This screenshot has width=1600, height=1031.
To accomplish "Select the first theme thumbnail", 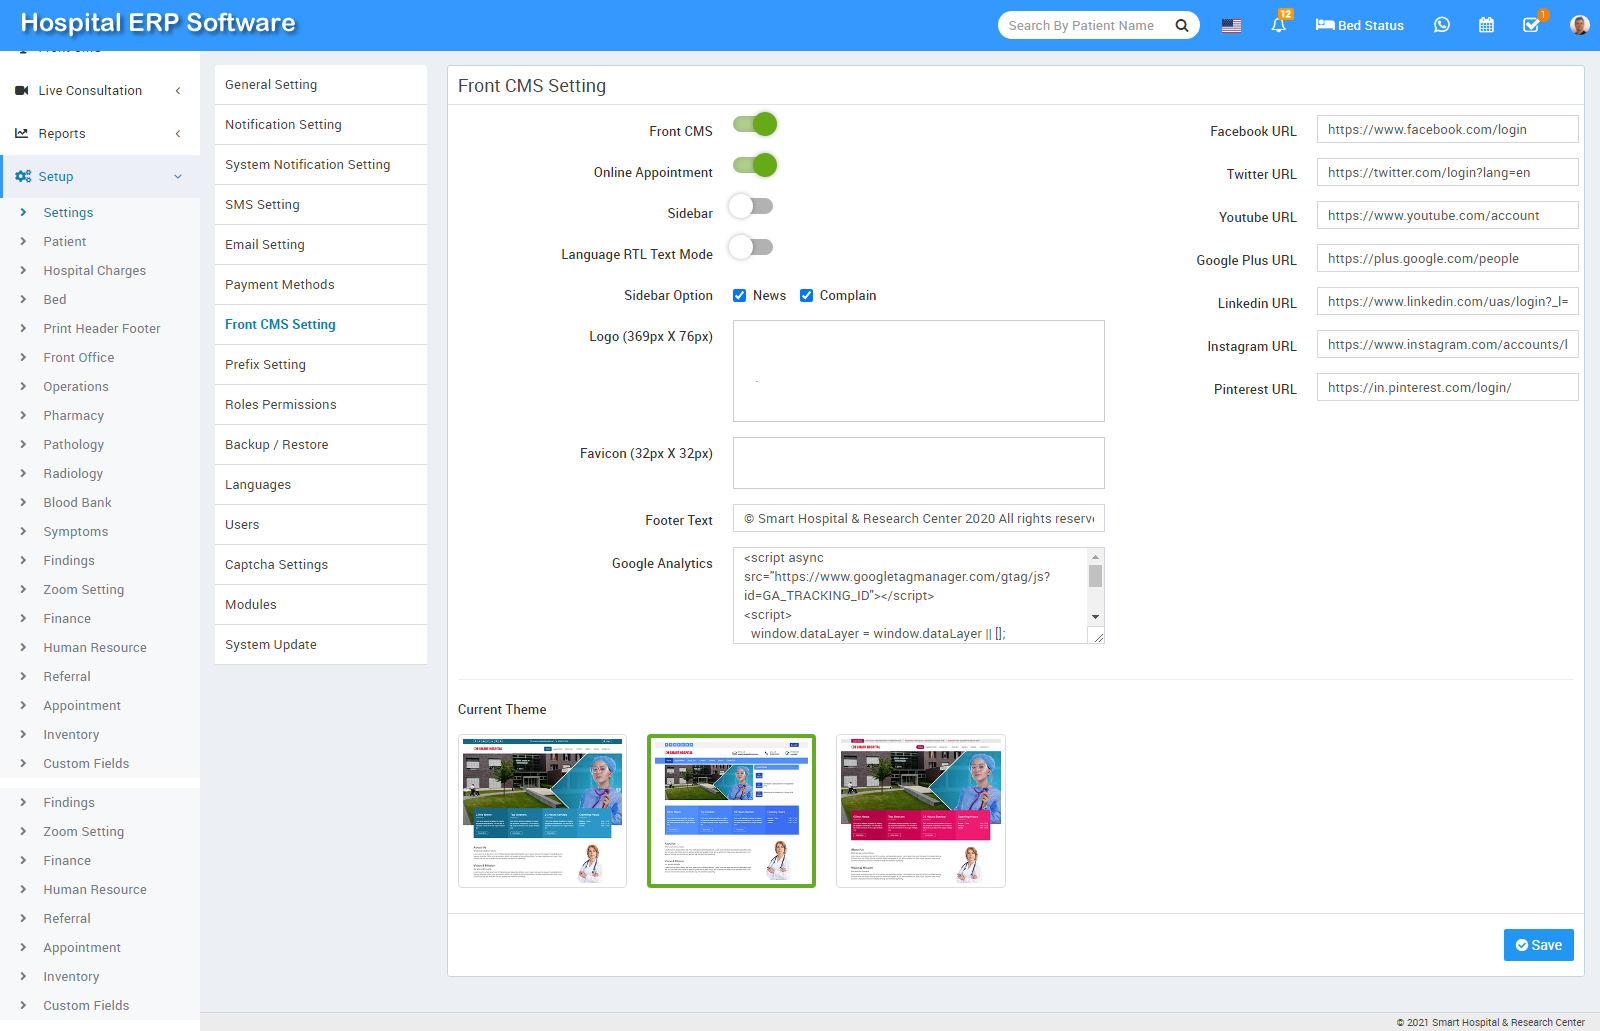I will pos(542,810).
